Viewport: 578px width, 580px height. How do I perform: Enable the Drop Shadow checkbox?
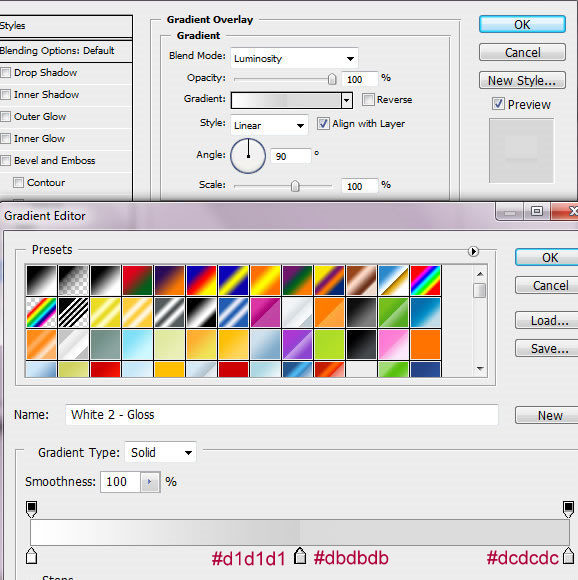click(x=6, y=72)
